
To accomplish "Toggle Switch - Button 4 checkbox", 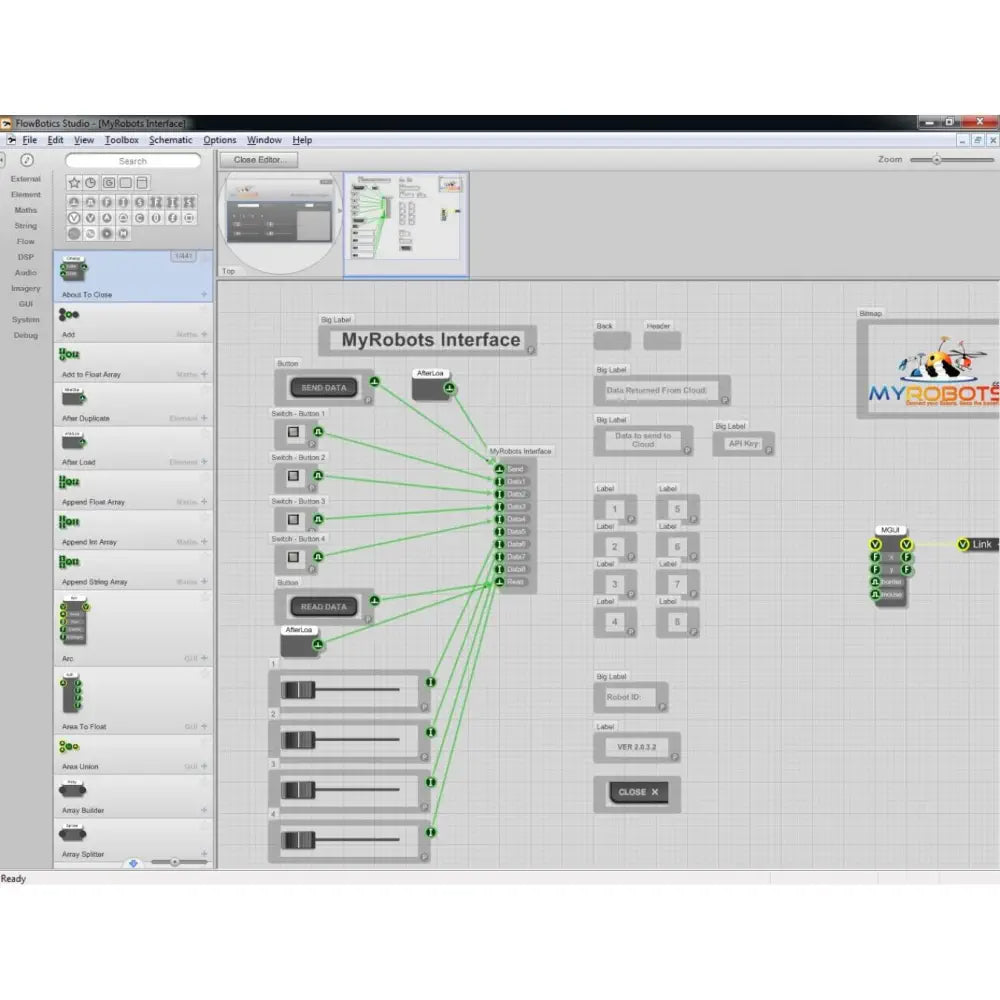I will click(294, 557).
